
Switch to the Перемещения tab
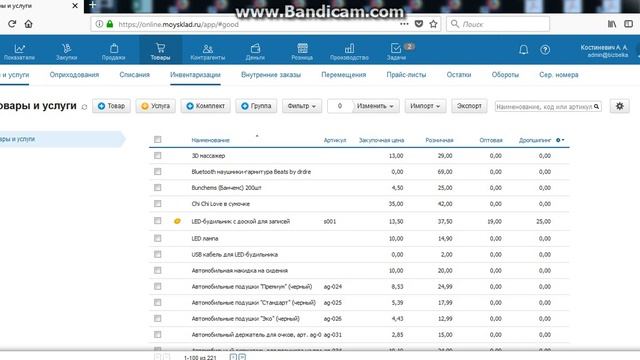point(344,75)
